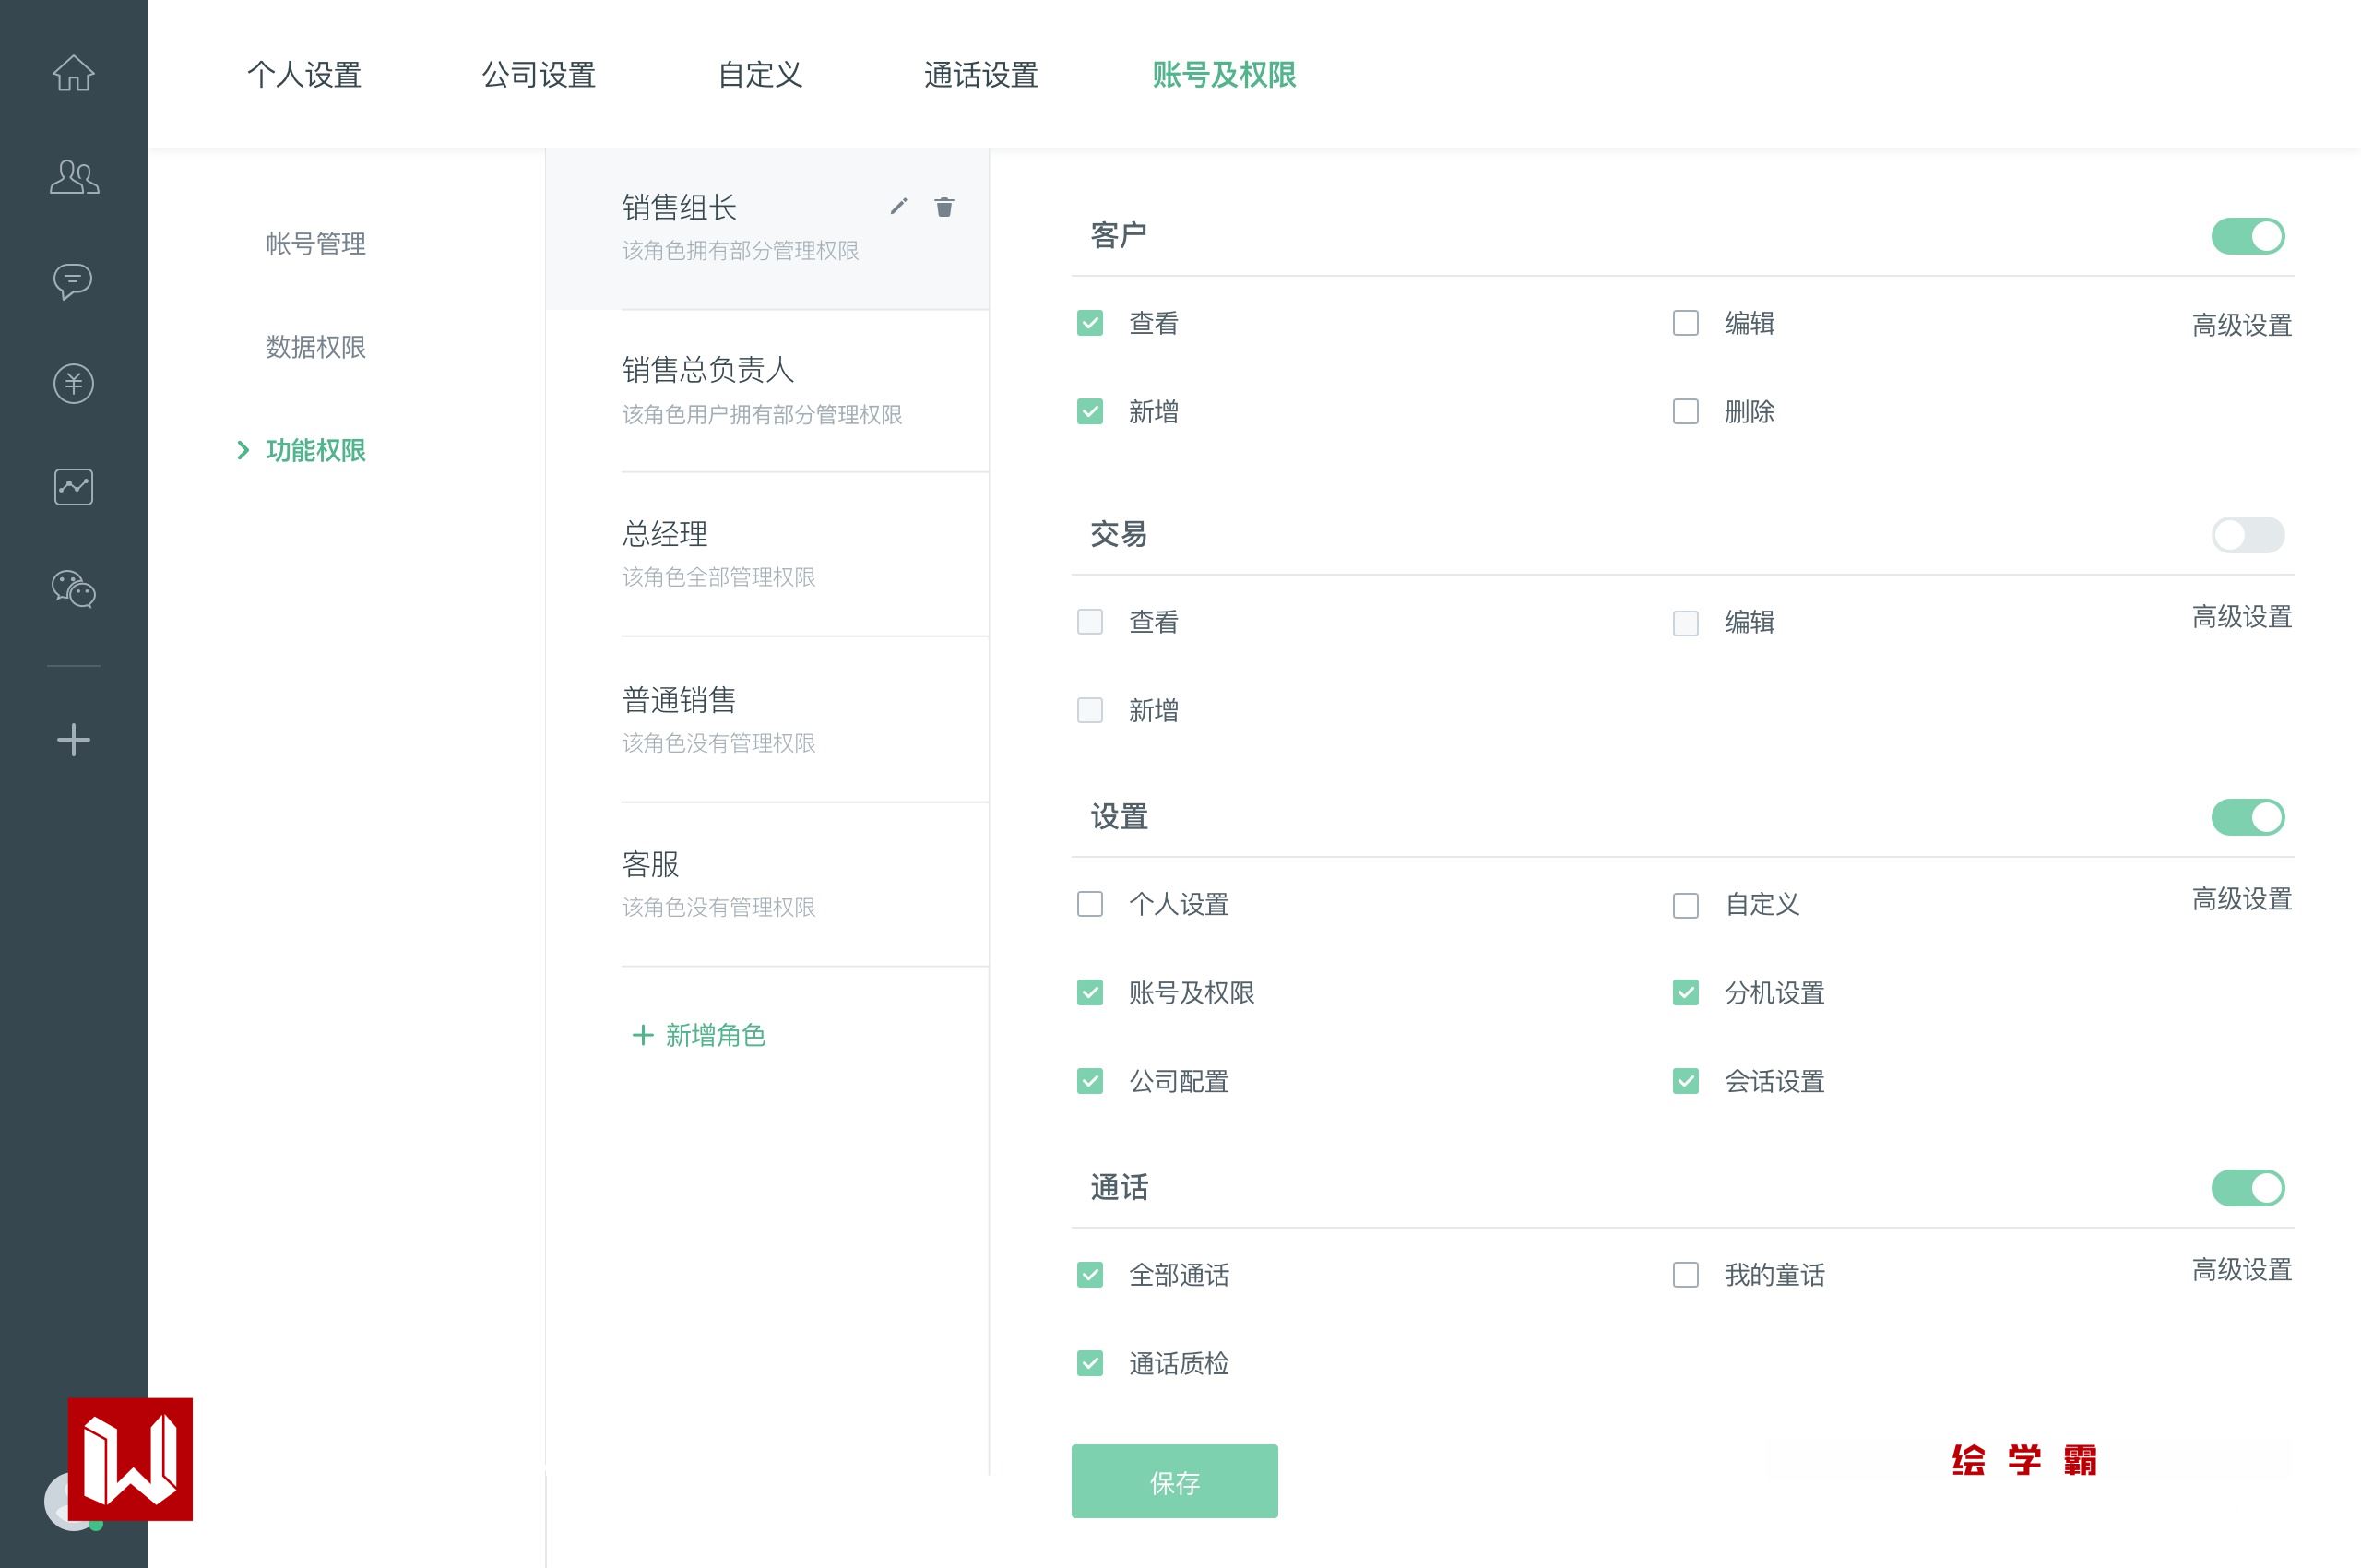Screen dimensions: 2361x1568
Task: Enable the 交易 permission toggle
Action: click(2247, 535)
